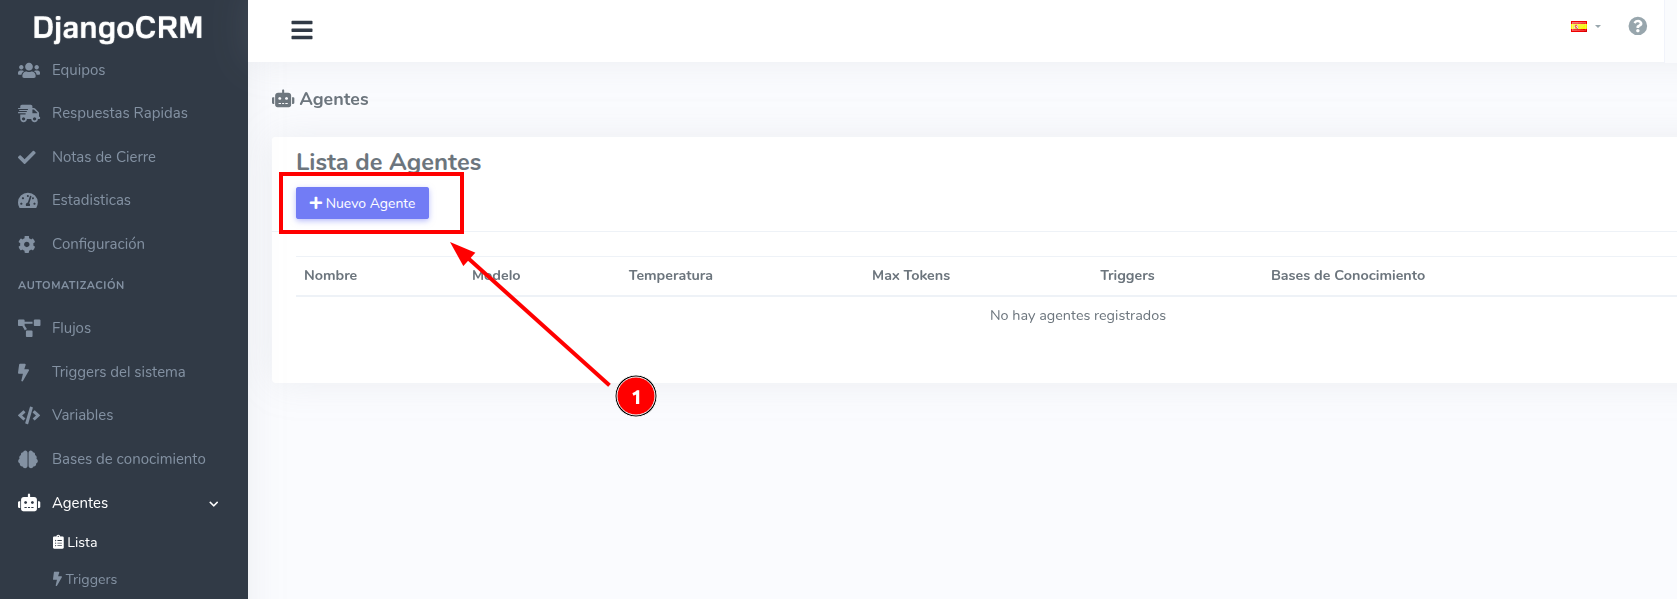The image size is (1677, 599).
Task: Click the hamburger menu toggle icon
Action: coord(302,30)
